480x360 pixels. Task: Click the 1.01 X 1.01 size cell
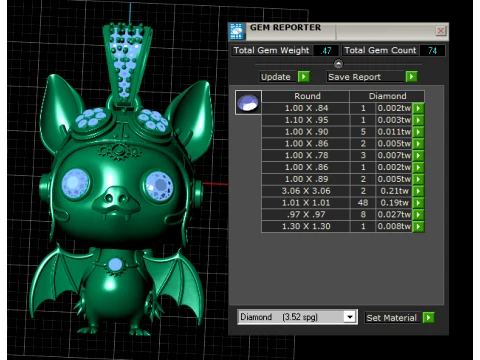point(306,203)
